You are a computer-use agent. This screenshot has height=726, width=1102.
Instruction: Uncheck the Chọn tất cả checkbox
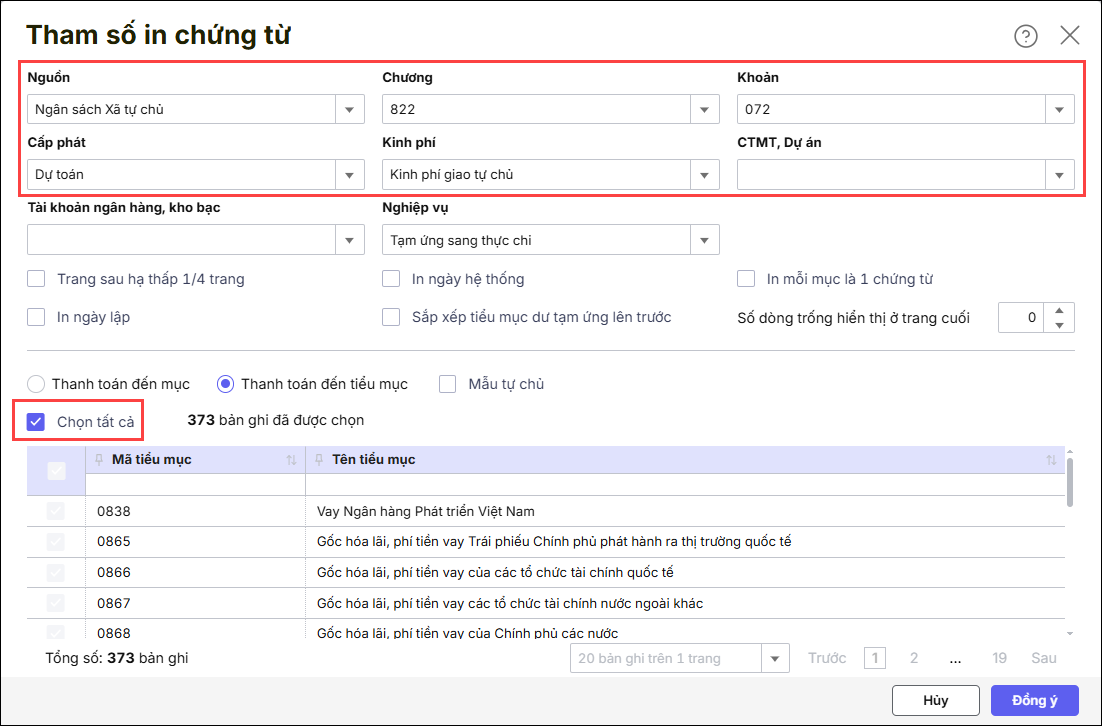(x=37, y=422)
